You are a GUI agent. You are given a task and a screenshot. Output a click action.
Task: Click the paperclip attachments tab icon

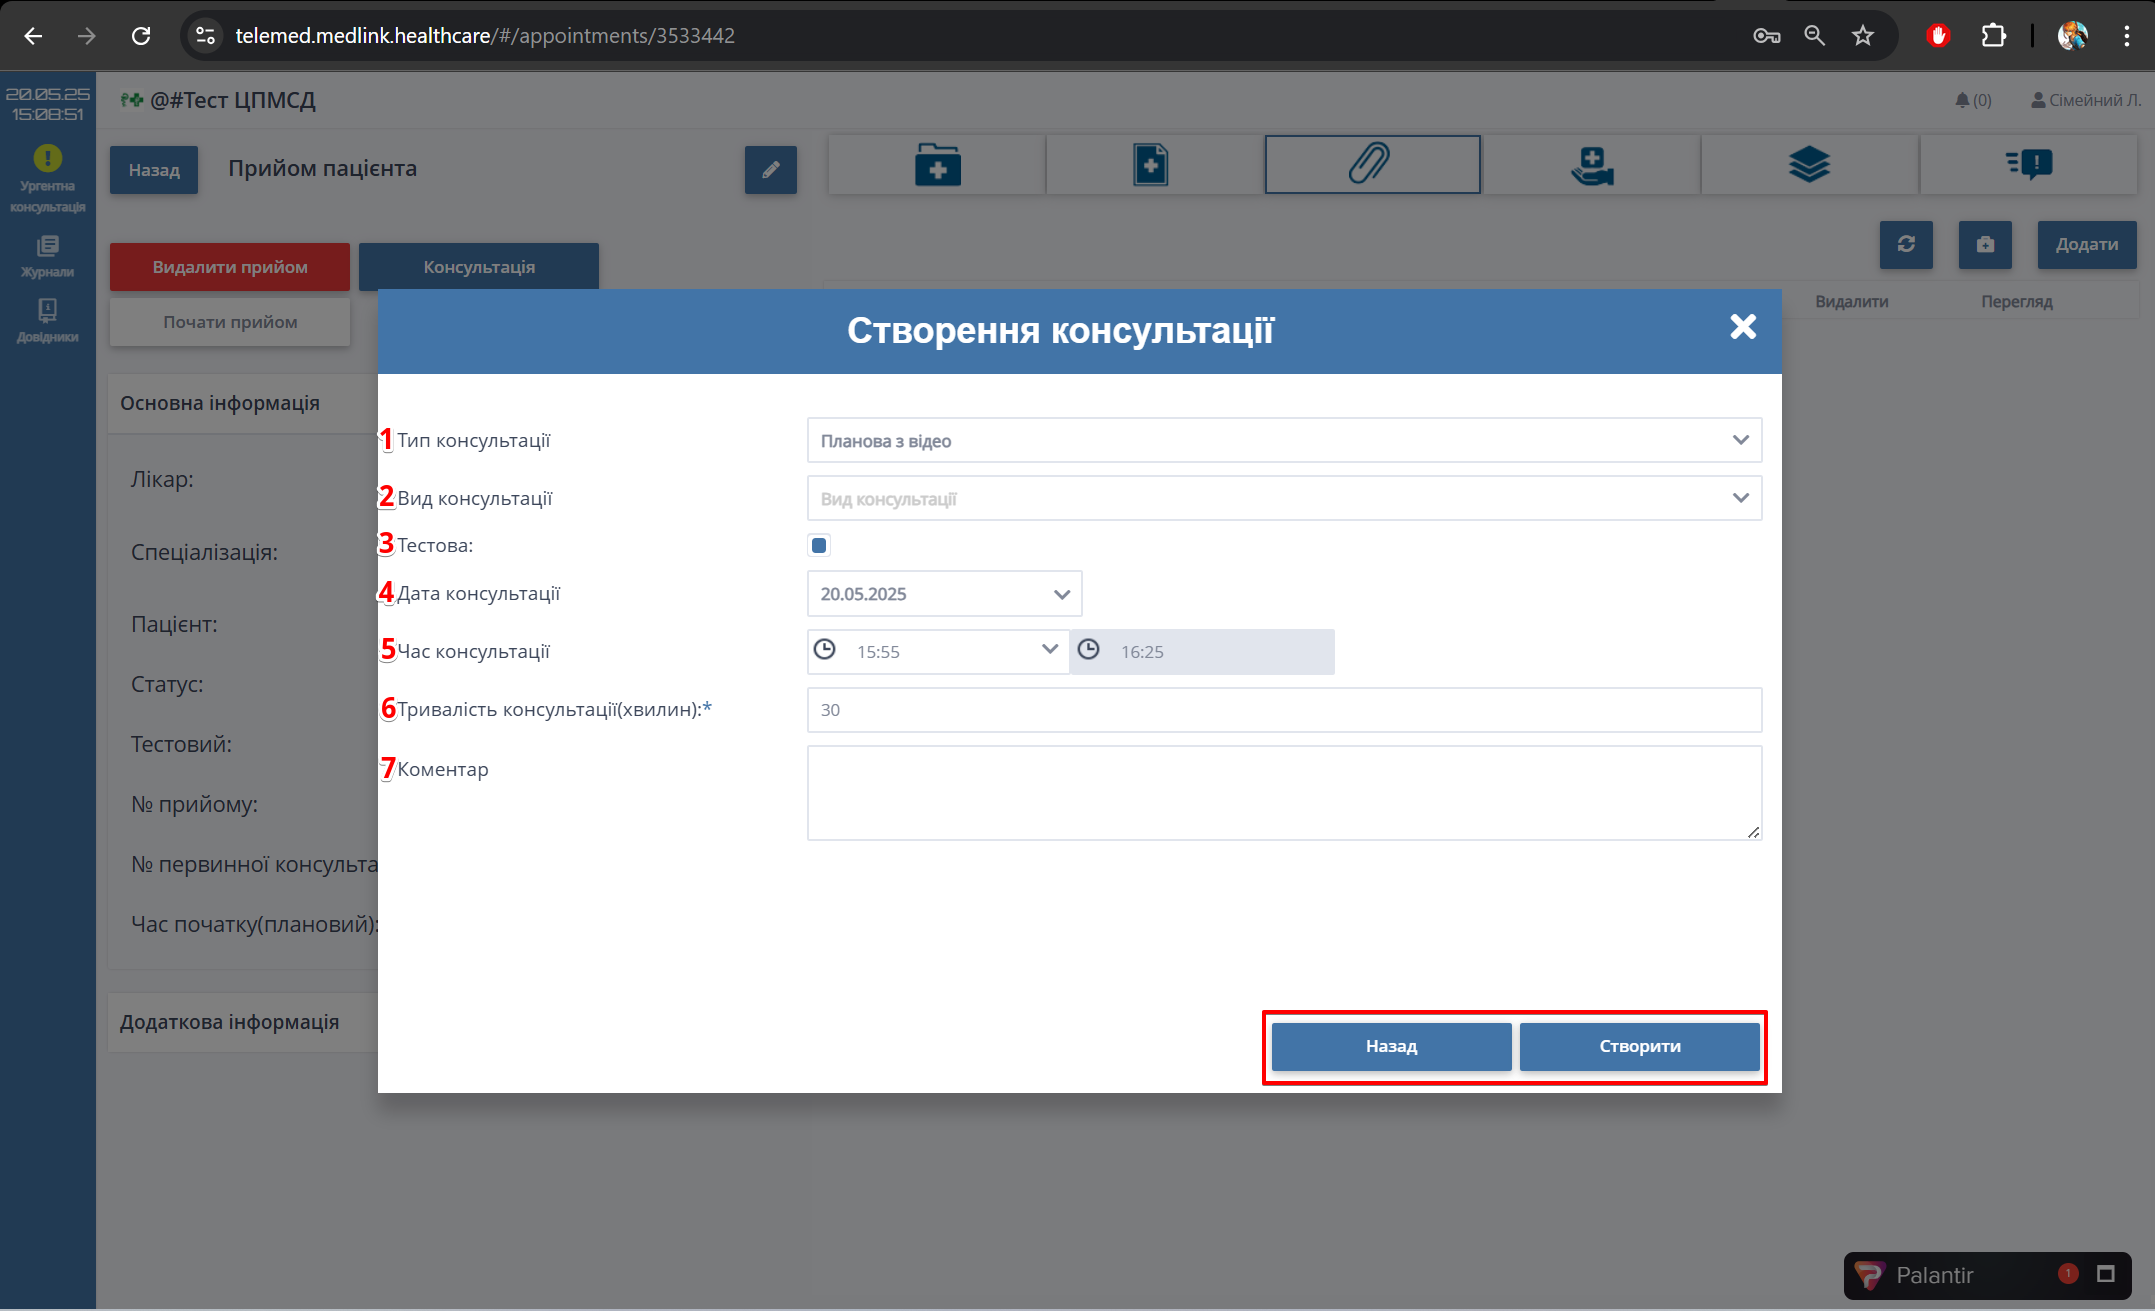coord(1371,164)
